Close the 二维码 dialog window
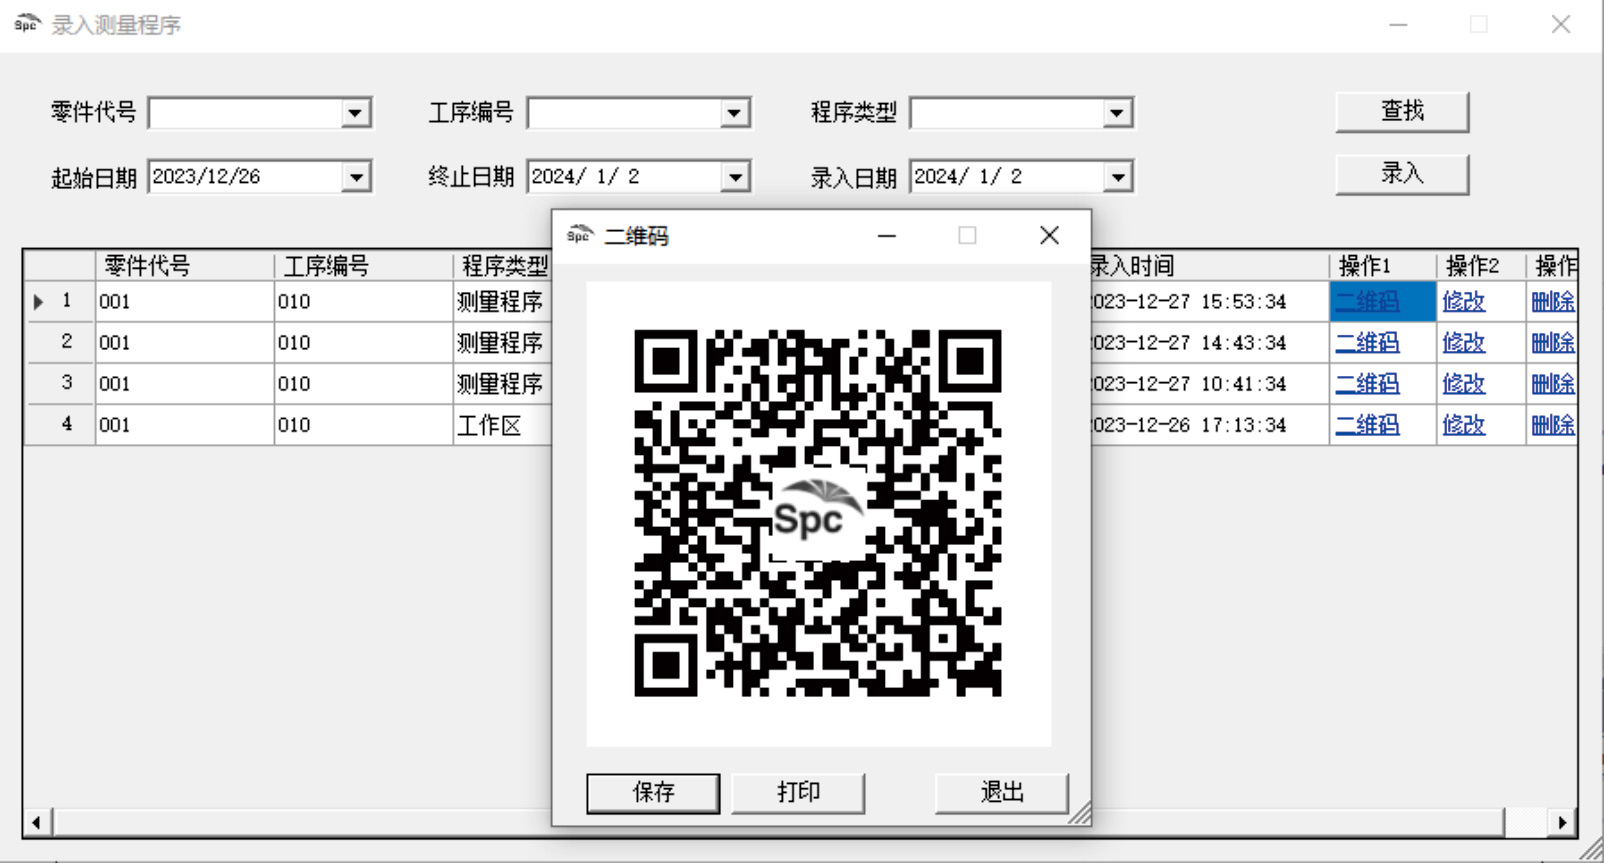The image size is (1604, 863). click(1048, 235)
